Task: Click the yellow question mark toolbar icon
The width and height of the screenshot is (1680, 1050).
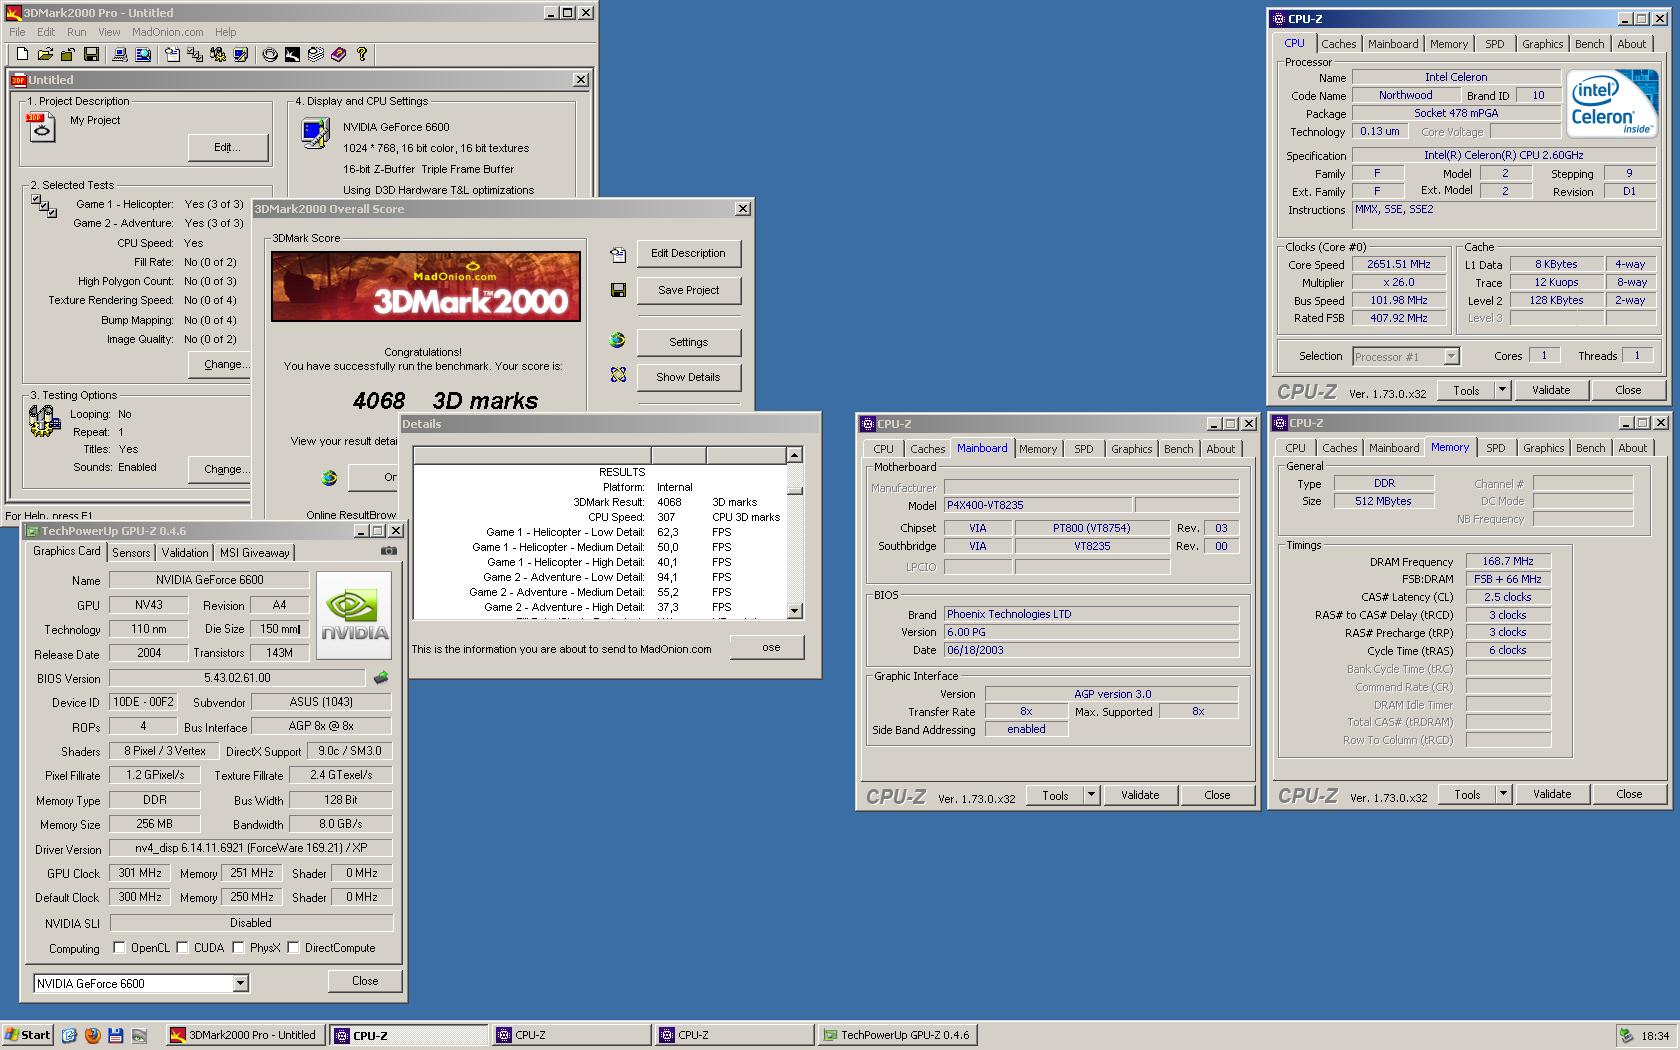Action: pyautogui.click(x=361, y=55)
